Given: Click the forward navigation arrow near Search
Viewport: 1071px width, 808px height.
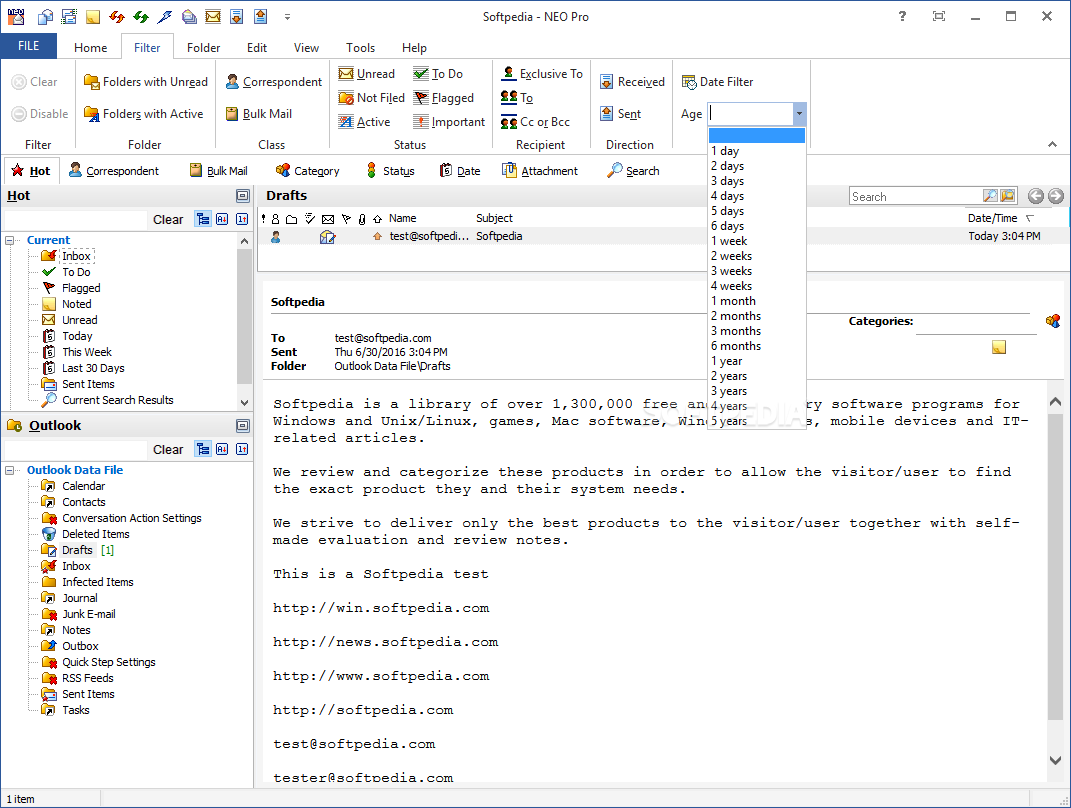Looking at the screenshot, I should (x=1056, y=196).
